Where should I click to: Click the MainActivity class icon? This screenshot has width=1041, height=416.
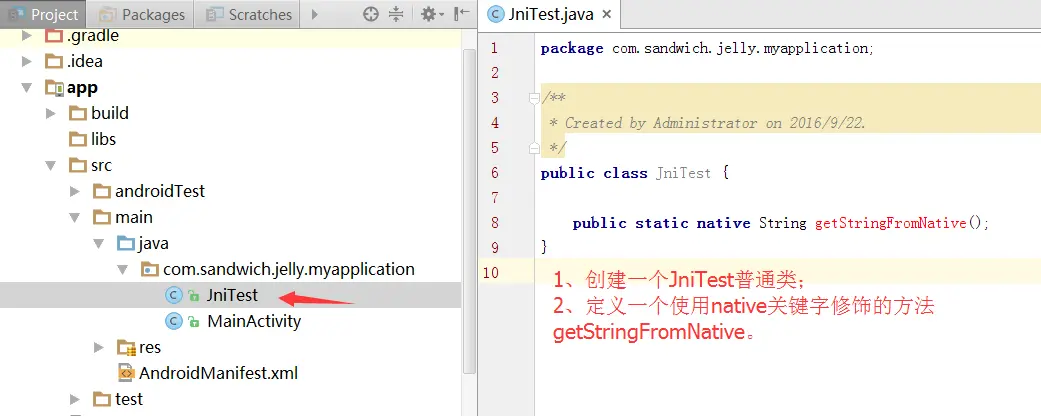point(174,321)
